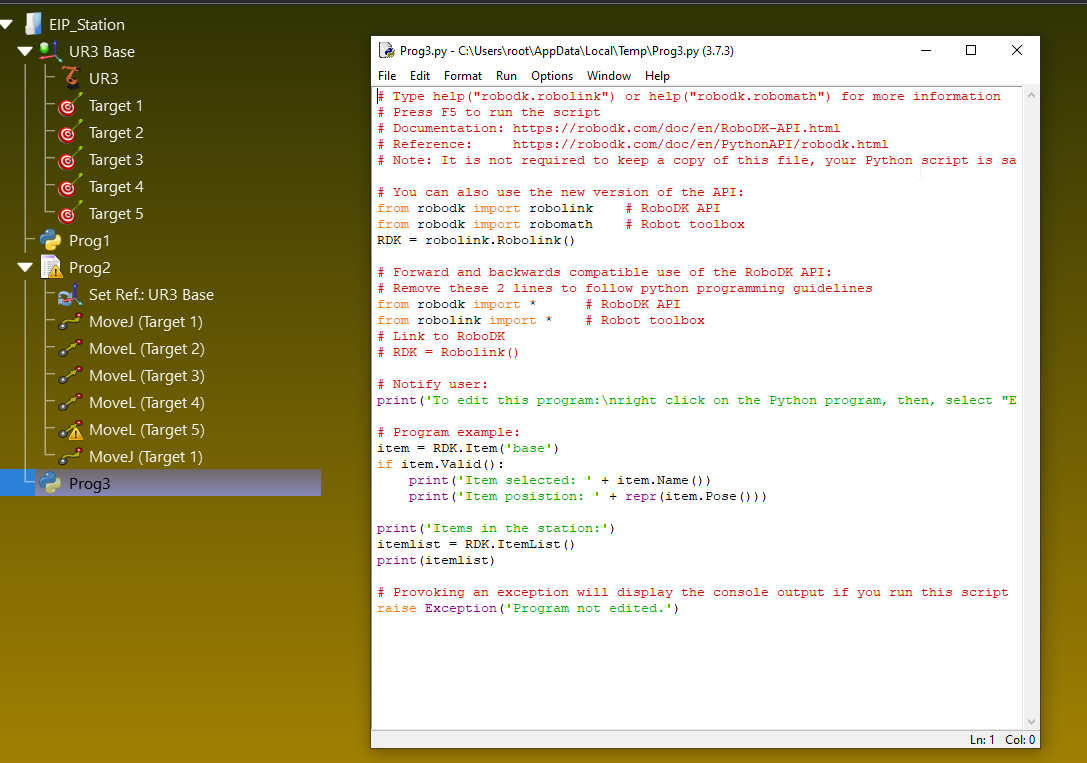Image resolution: width=1087 pixels, height=763 pixels.
Task: Select MoveL (Target 2) instruction text
Action: click(x=146, y=349)
